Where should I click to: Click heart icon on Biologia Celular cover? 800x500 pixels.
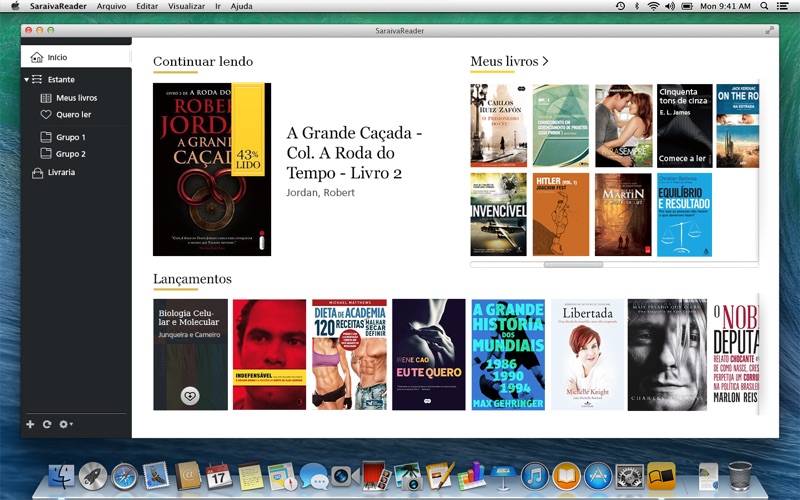click(x=190, y=395)
